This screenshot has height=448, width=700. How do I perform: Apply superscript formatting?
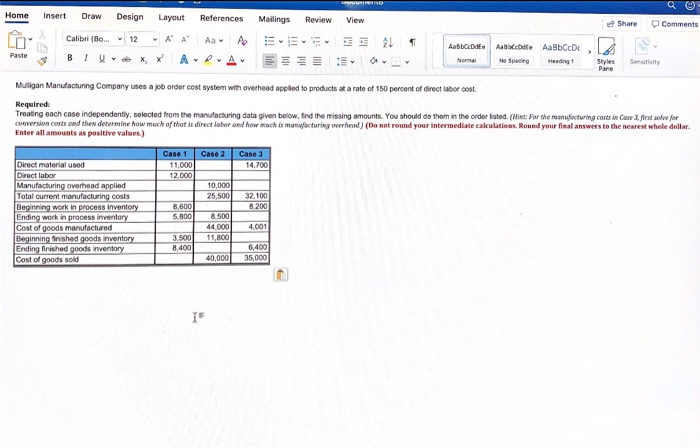(x=159, y=59)
